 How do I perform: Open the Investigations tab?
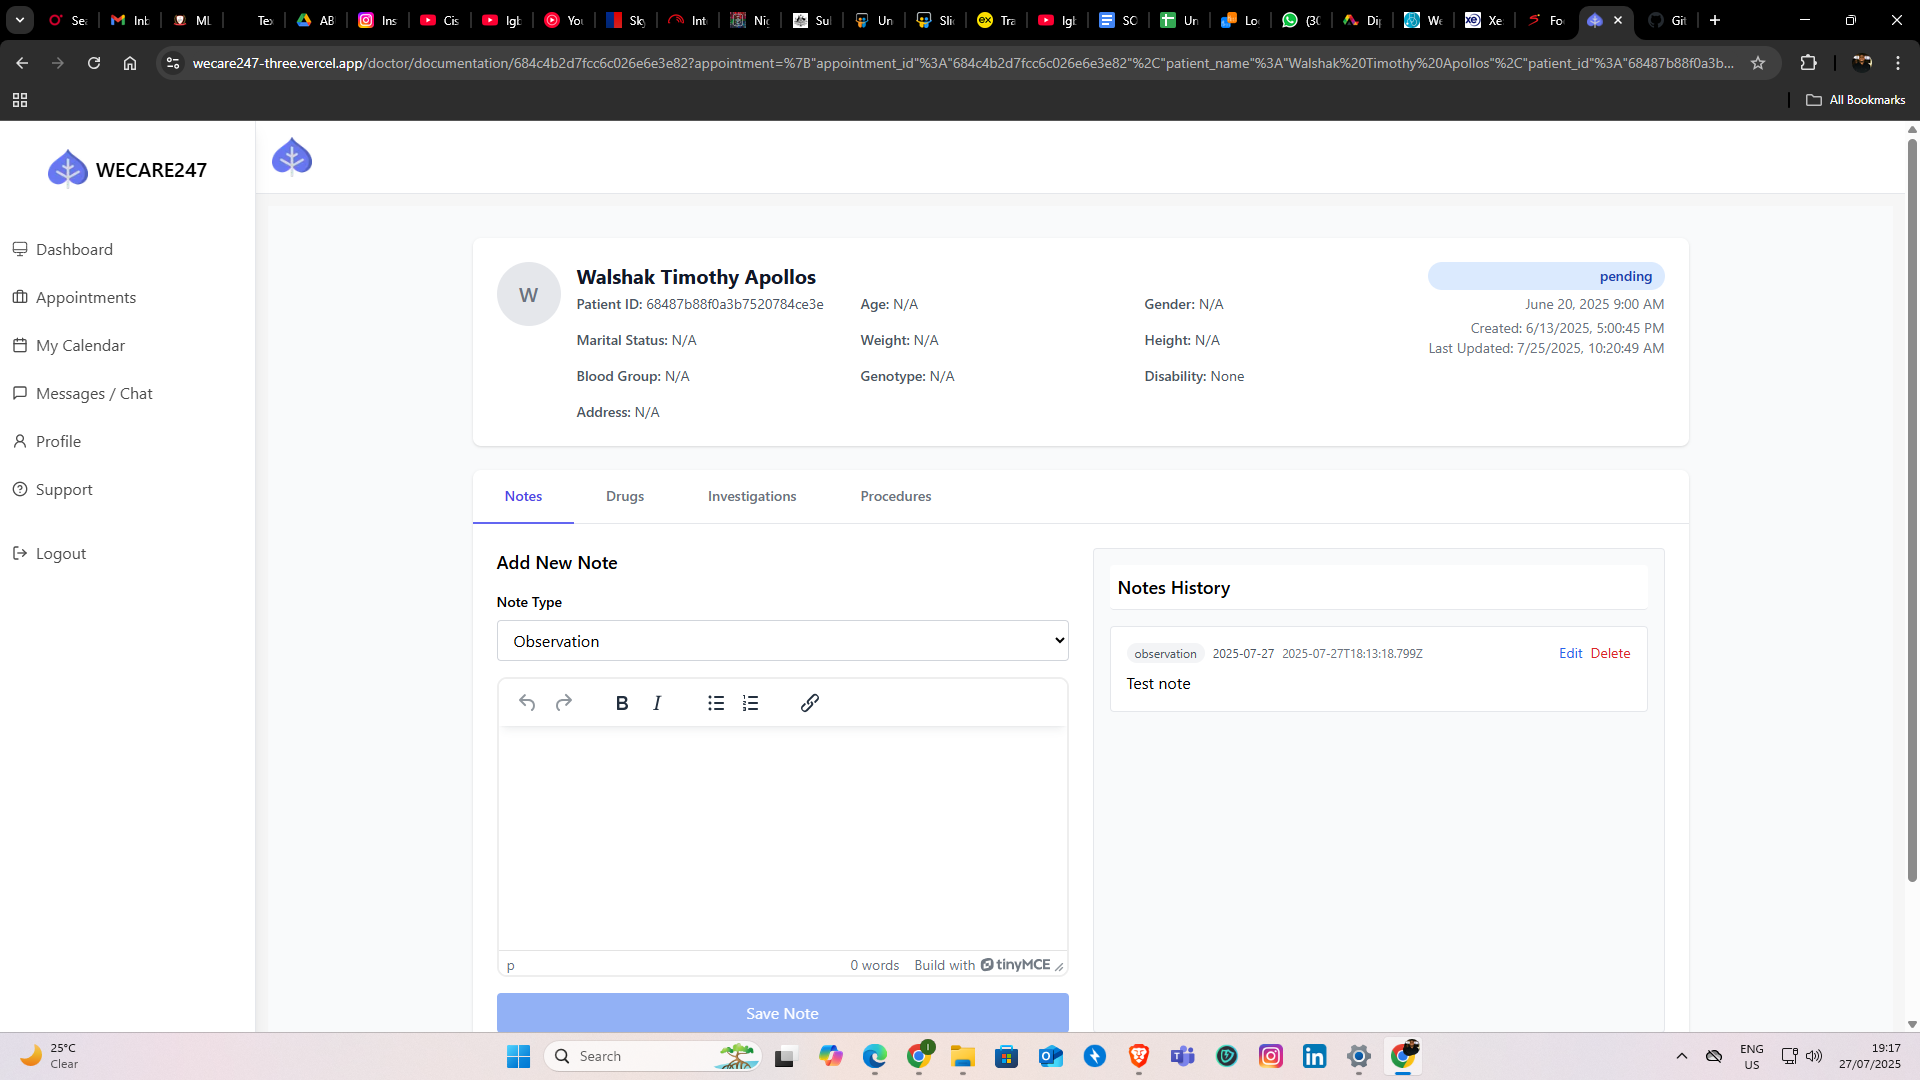[x=752, y=496]
